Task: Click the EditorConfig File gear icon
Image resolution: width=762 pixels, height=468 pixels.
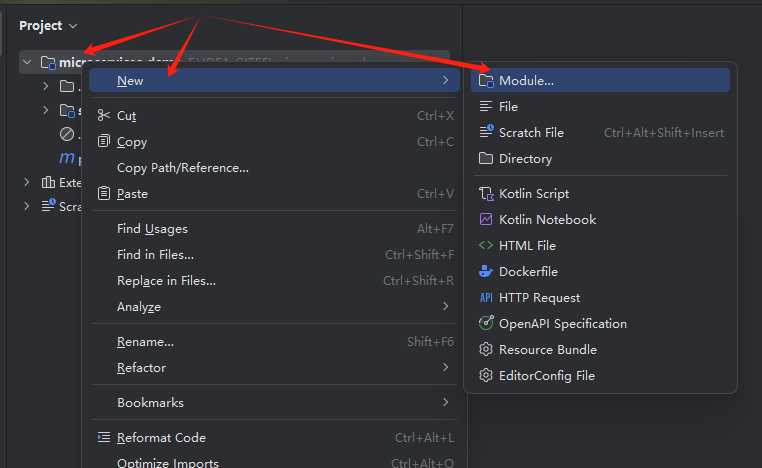Action: 486,376
